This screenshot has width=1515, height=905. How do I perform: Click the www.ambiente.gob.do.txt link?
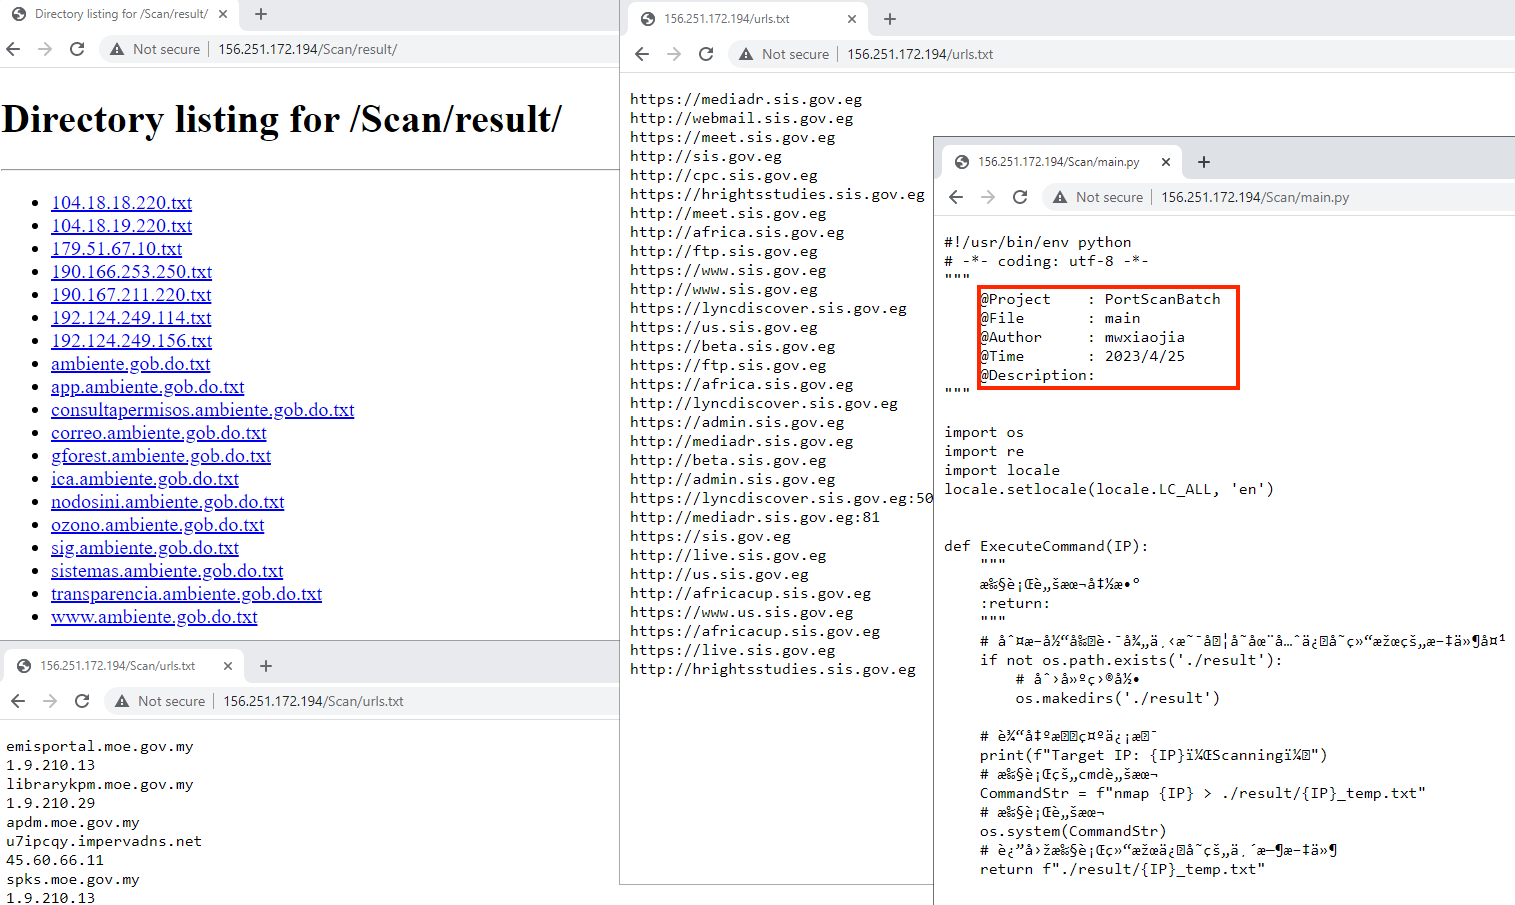(x=154, y=617)
